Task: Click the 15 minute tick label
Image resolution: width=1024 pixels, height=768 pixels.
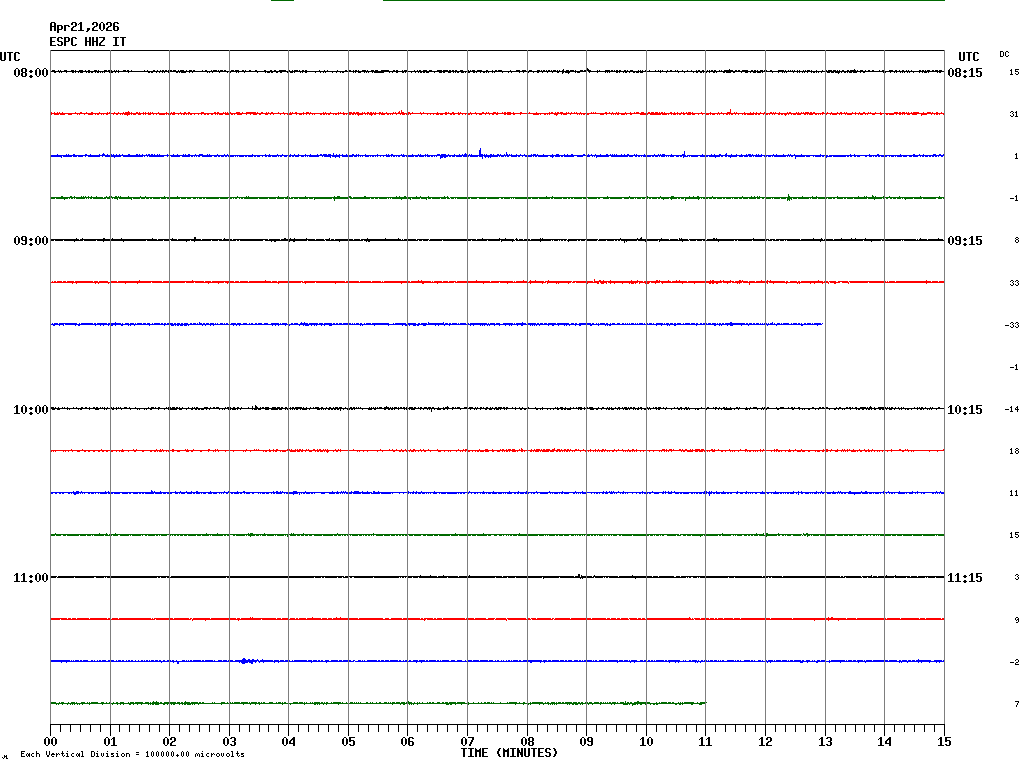Action: coord(943,742)
